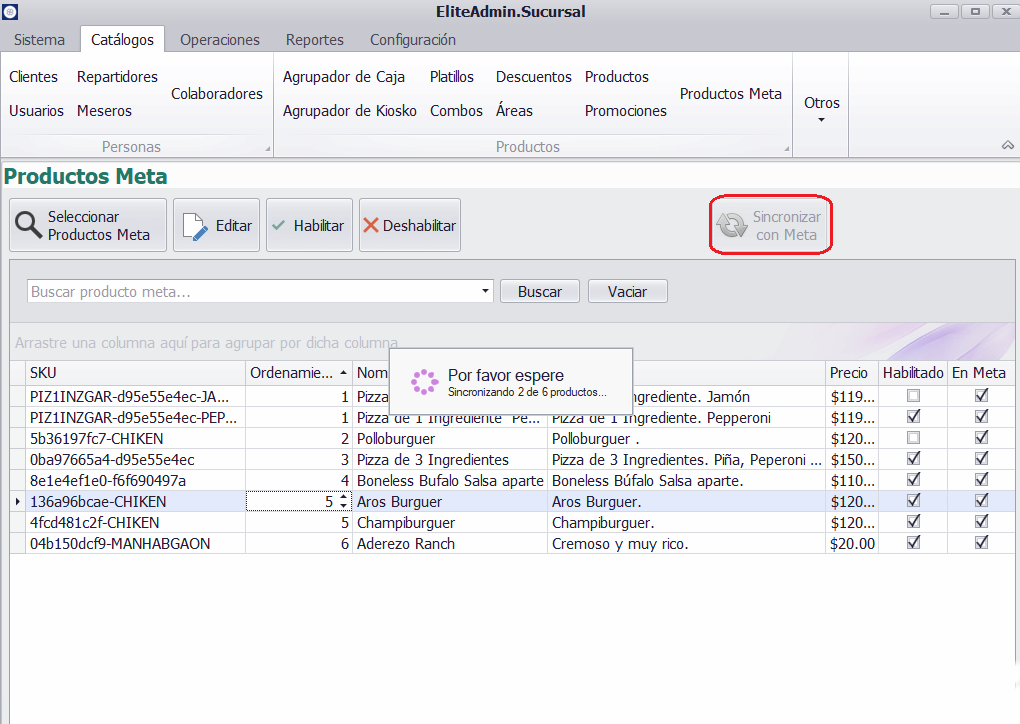The height and width of the screenshot is (724, 1020).
Task: Click the Editar pencil document icon
Action: [195, 226]
